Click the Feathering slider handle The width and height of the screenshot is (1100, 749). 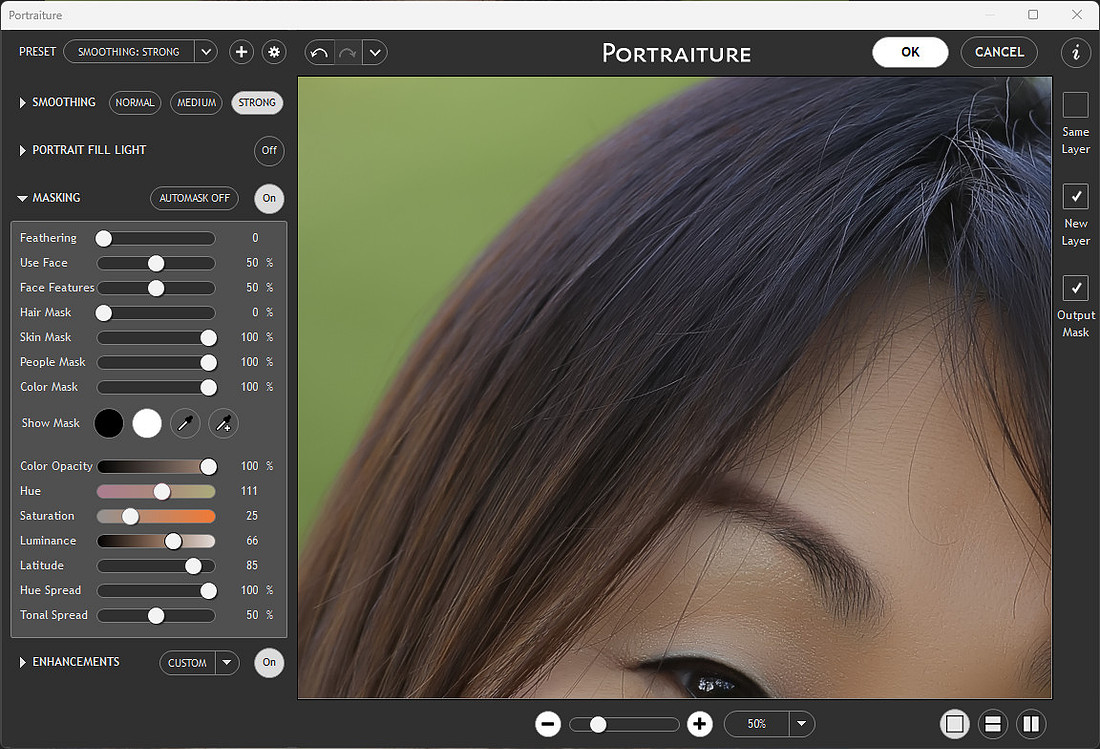tap(104, 238)
